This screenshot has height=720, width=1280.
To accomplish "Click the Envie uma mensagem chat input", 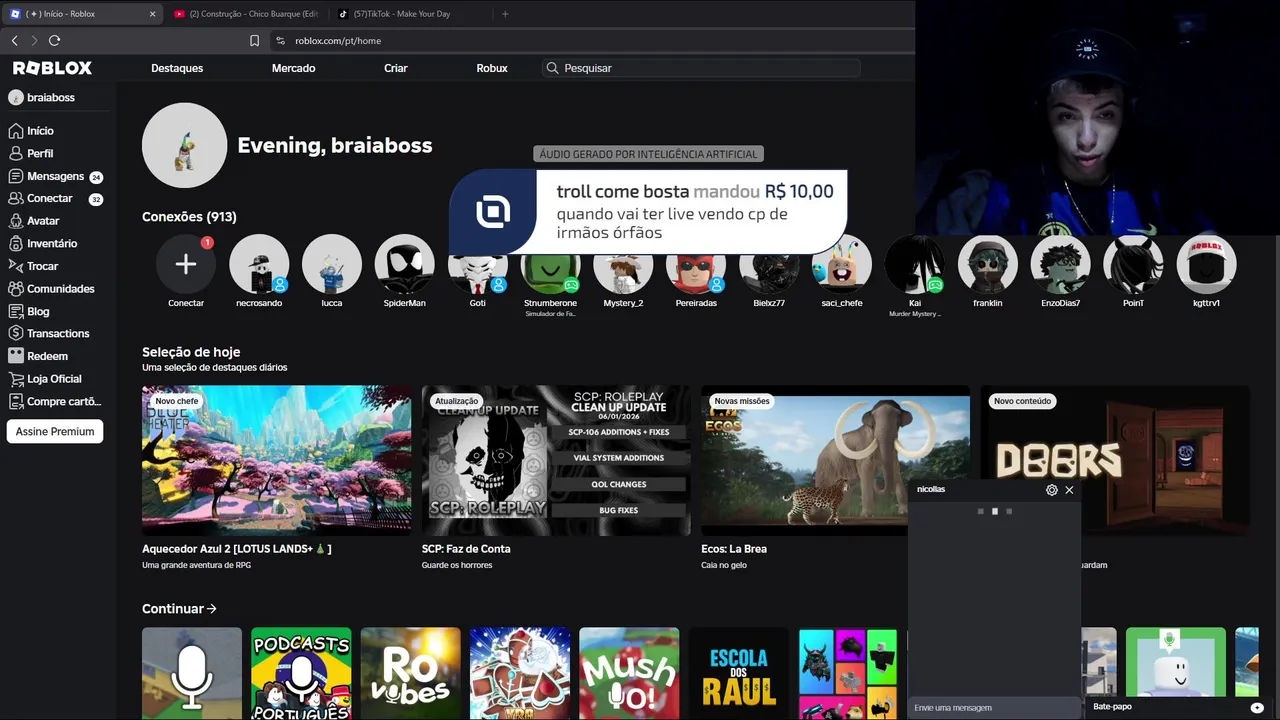I will (x=994, y=708).
